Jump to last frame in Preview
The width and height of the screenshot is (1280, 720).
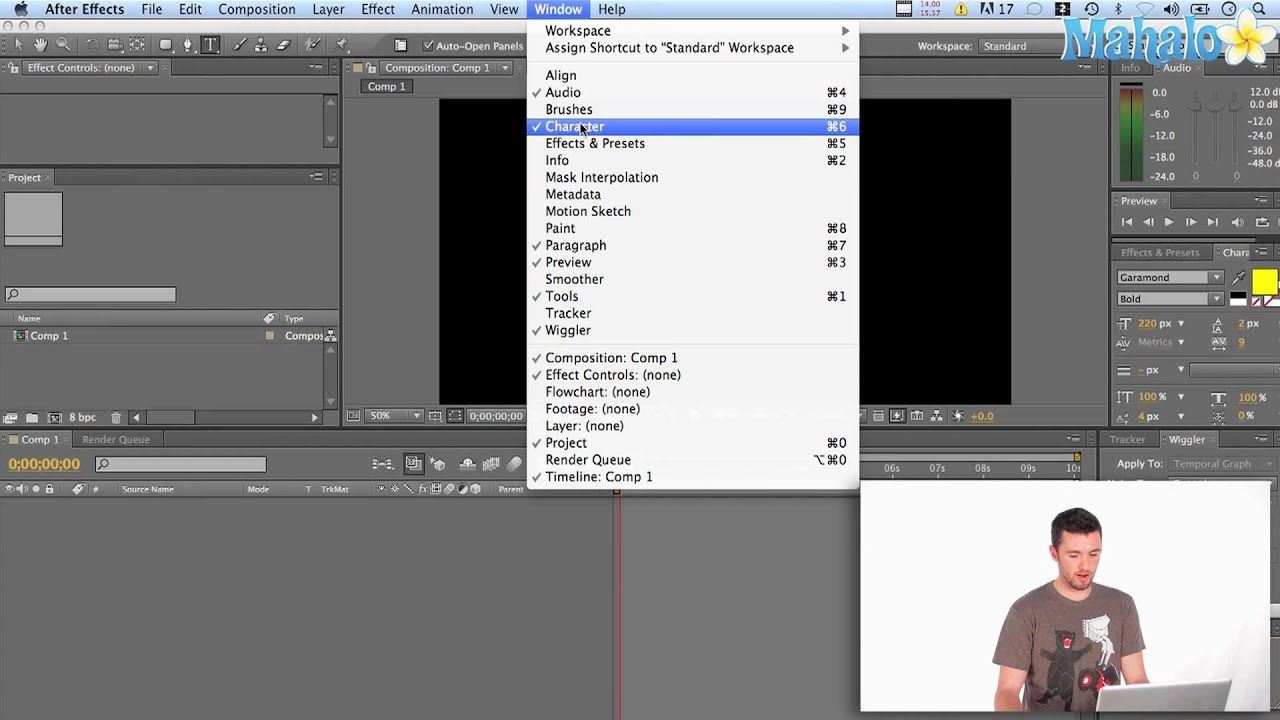(1212, 222)
